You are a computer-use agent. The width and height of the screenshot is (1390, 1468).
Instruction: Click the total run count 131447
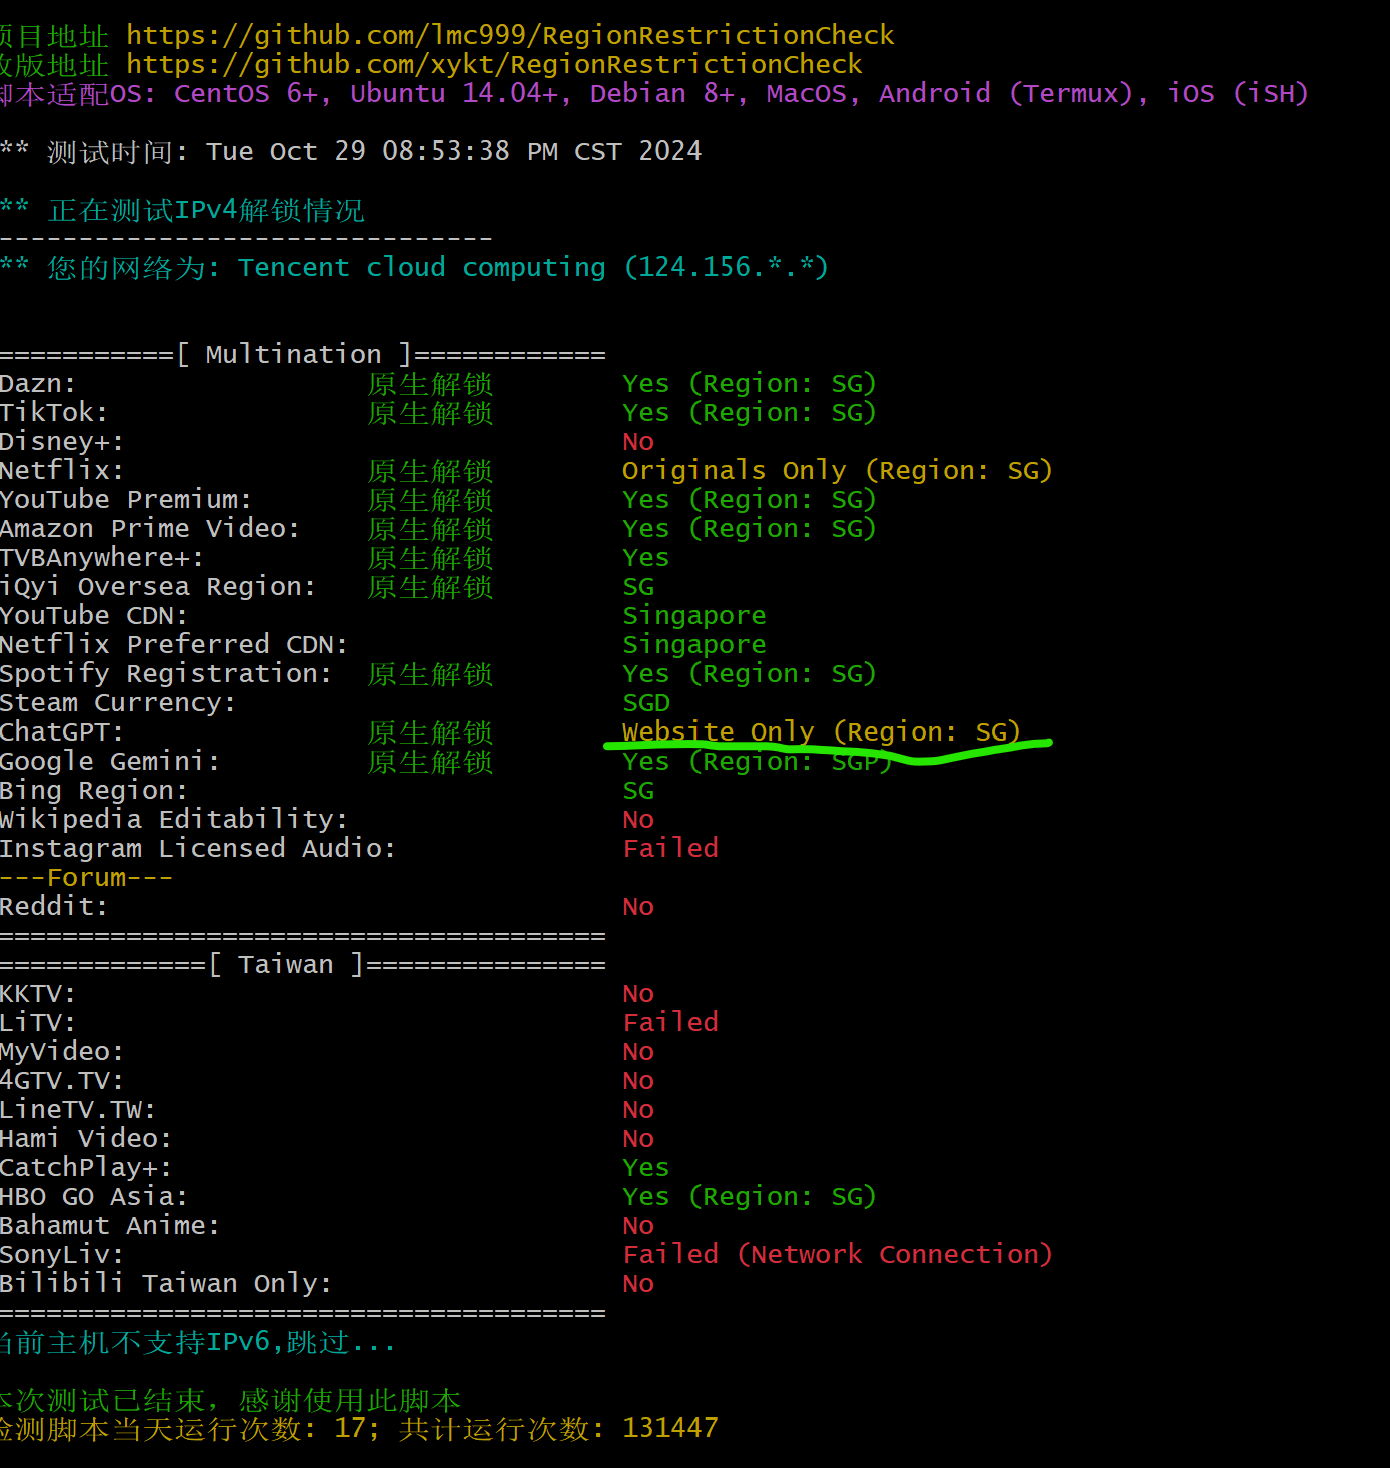pos(670,1428)
